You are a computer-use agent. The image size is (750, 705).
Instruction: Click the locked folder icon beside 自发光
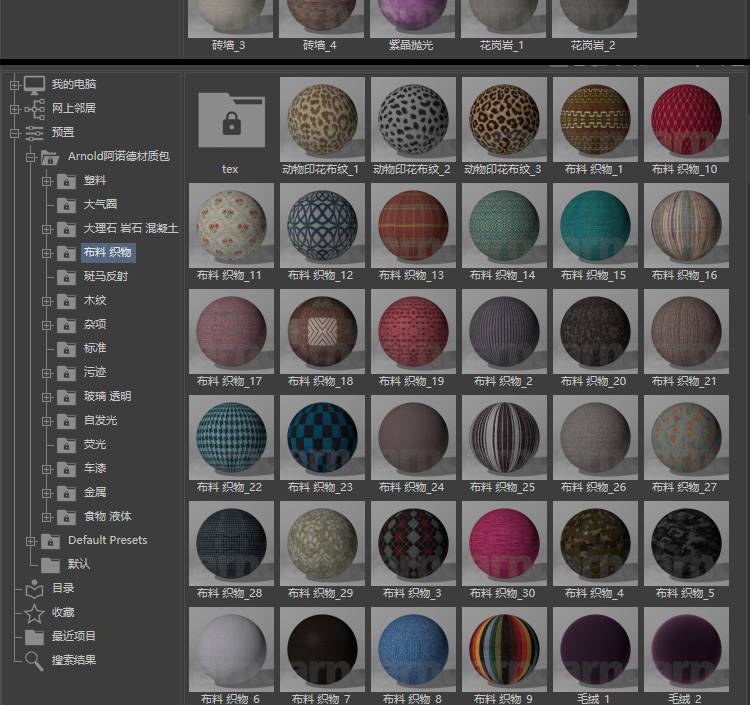click(x=66, y=421)
